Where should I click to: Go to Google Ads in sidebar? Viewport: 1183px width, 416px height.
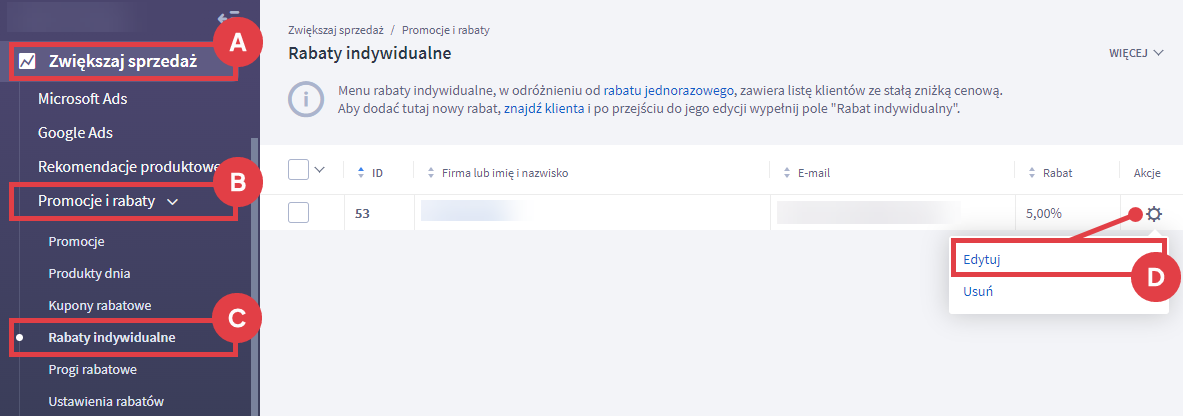80,132
